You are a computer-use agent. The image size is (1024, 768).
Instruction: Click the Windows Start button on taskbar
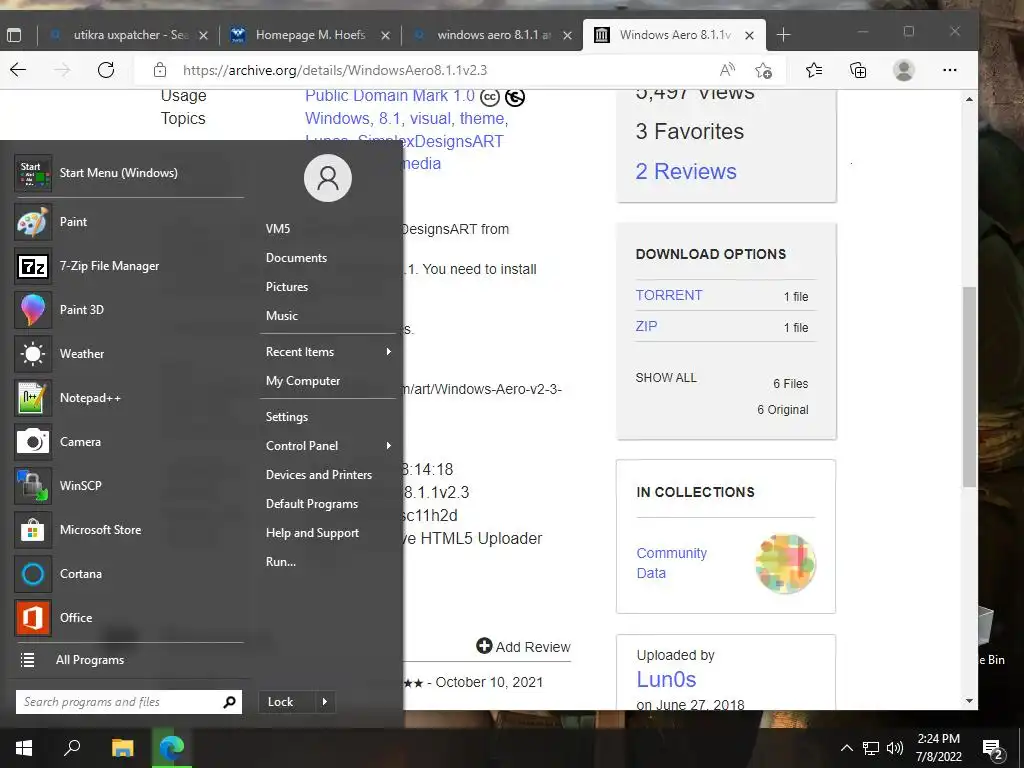tap(24, 748)
